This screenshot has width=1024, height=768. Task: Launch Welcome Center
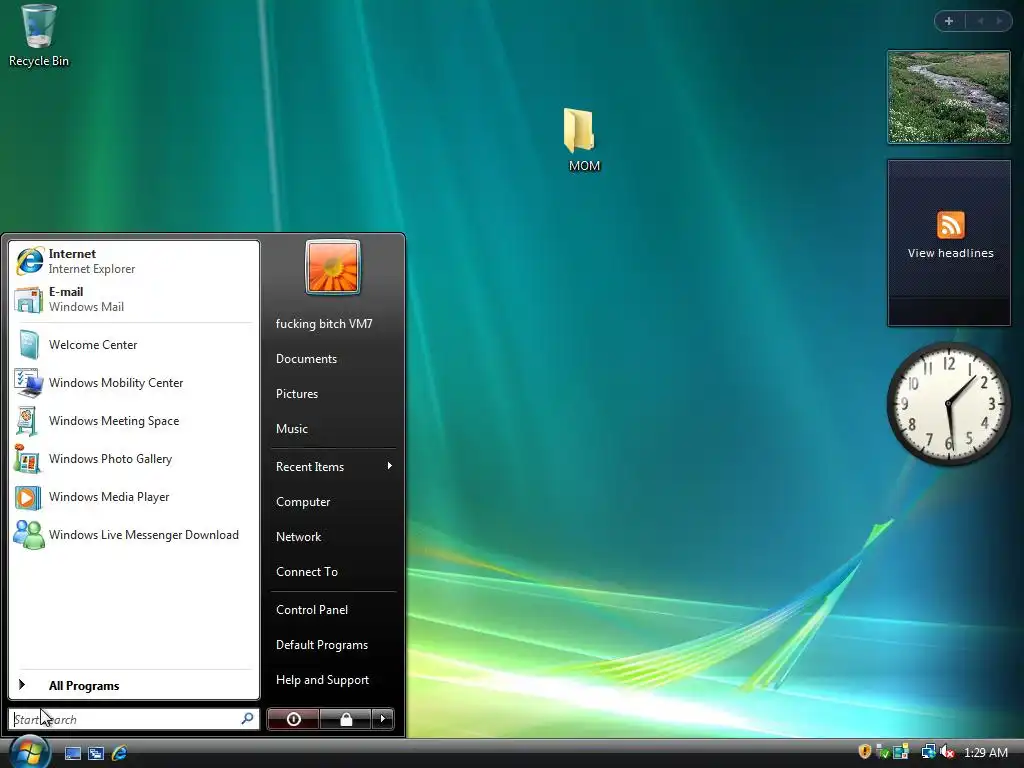(134, 345)
